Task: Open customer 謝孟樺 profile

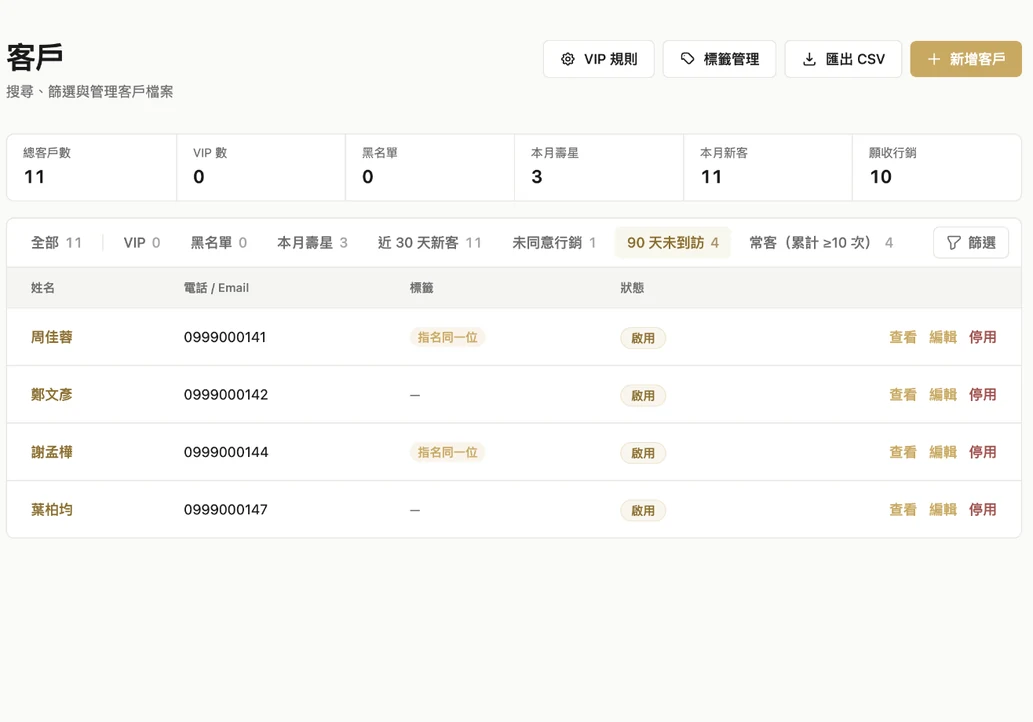Action: click(x=51, y=452)
